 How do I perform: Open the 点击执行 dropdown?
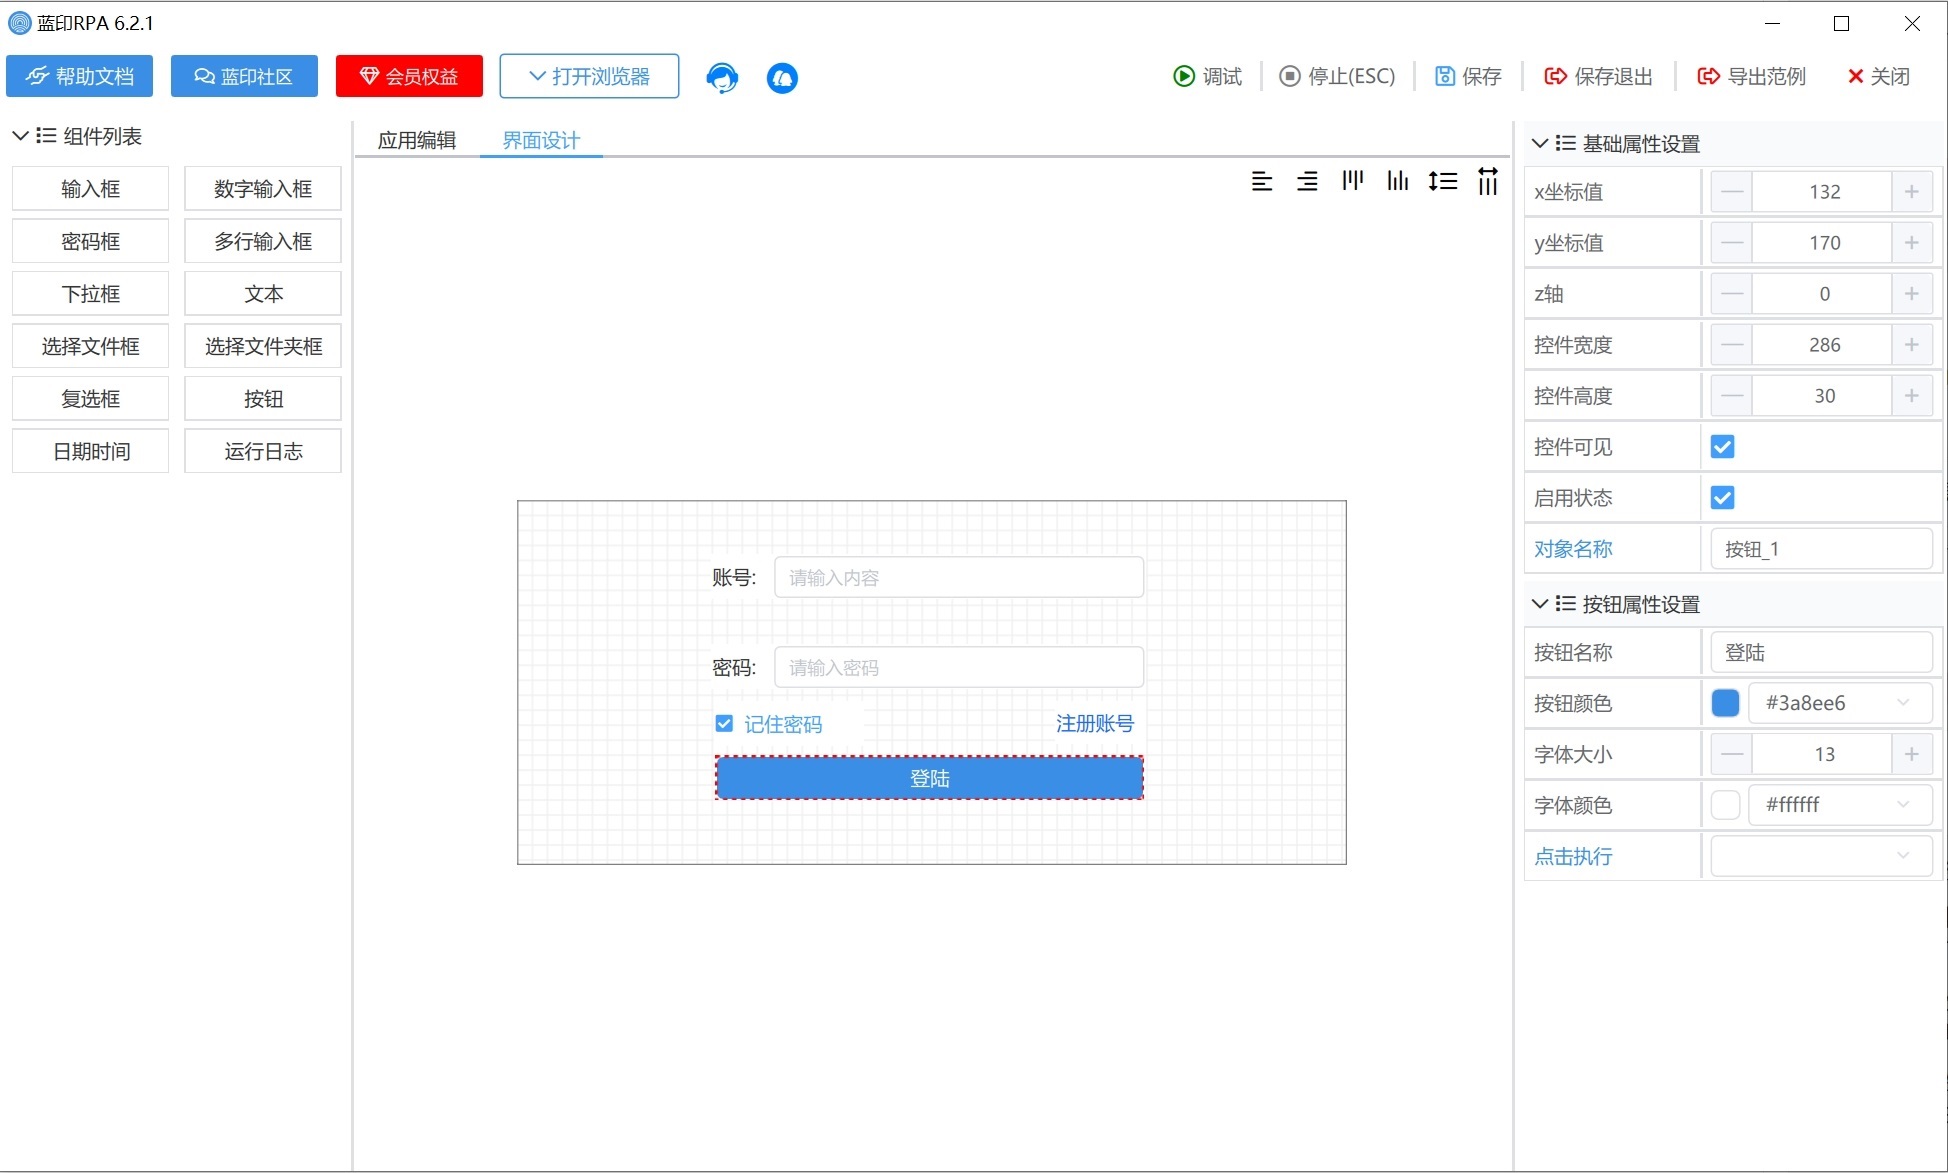tap(1821, 855)
